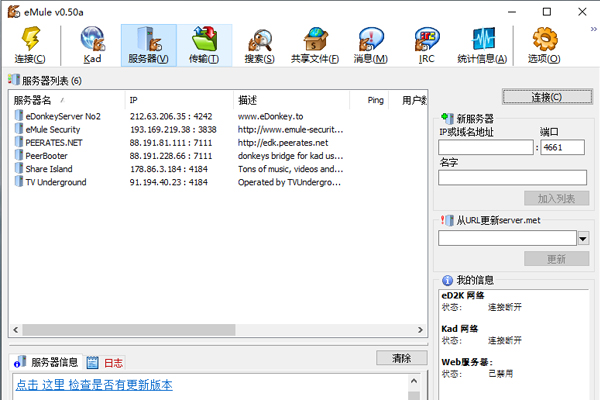Click the horizontal scrollbar left arrow
Image resolution: width=600 pixels, height=400 pixels.
click(x=16, y=330)
